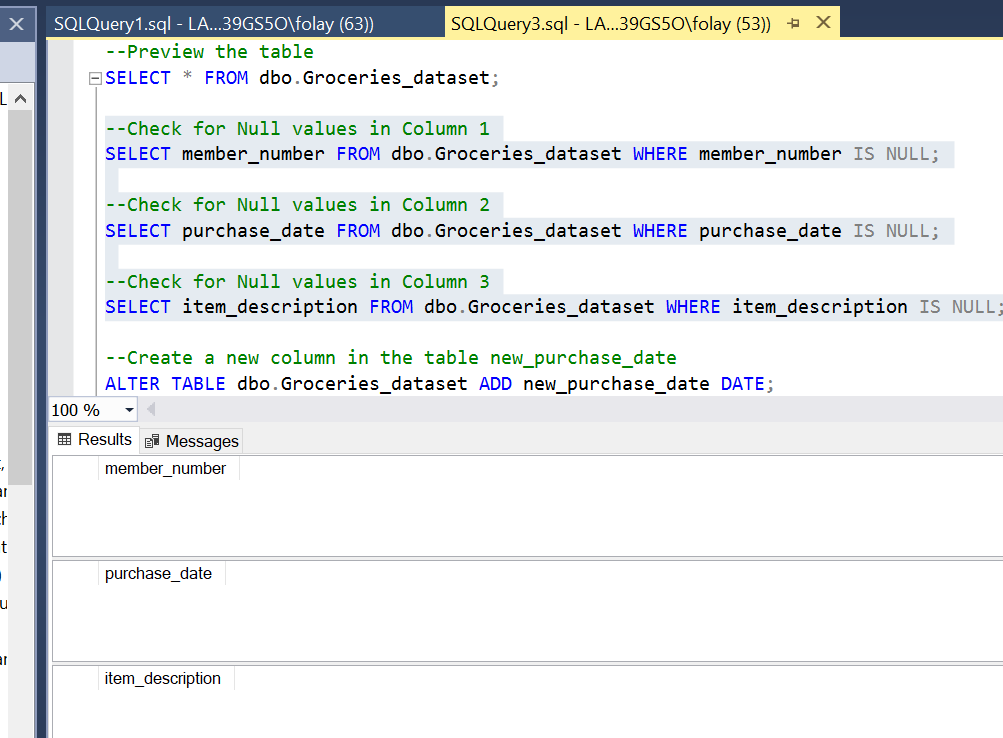Click the purchase_date column header
The height and width of the screenshot is (738, 1003).
[158, 573]
